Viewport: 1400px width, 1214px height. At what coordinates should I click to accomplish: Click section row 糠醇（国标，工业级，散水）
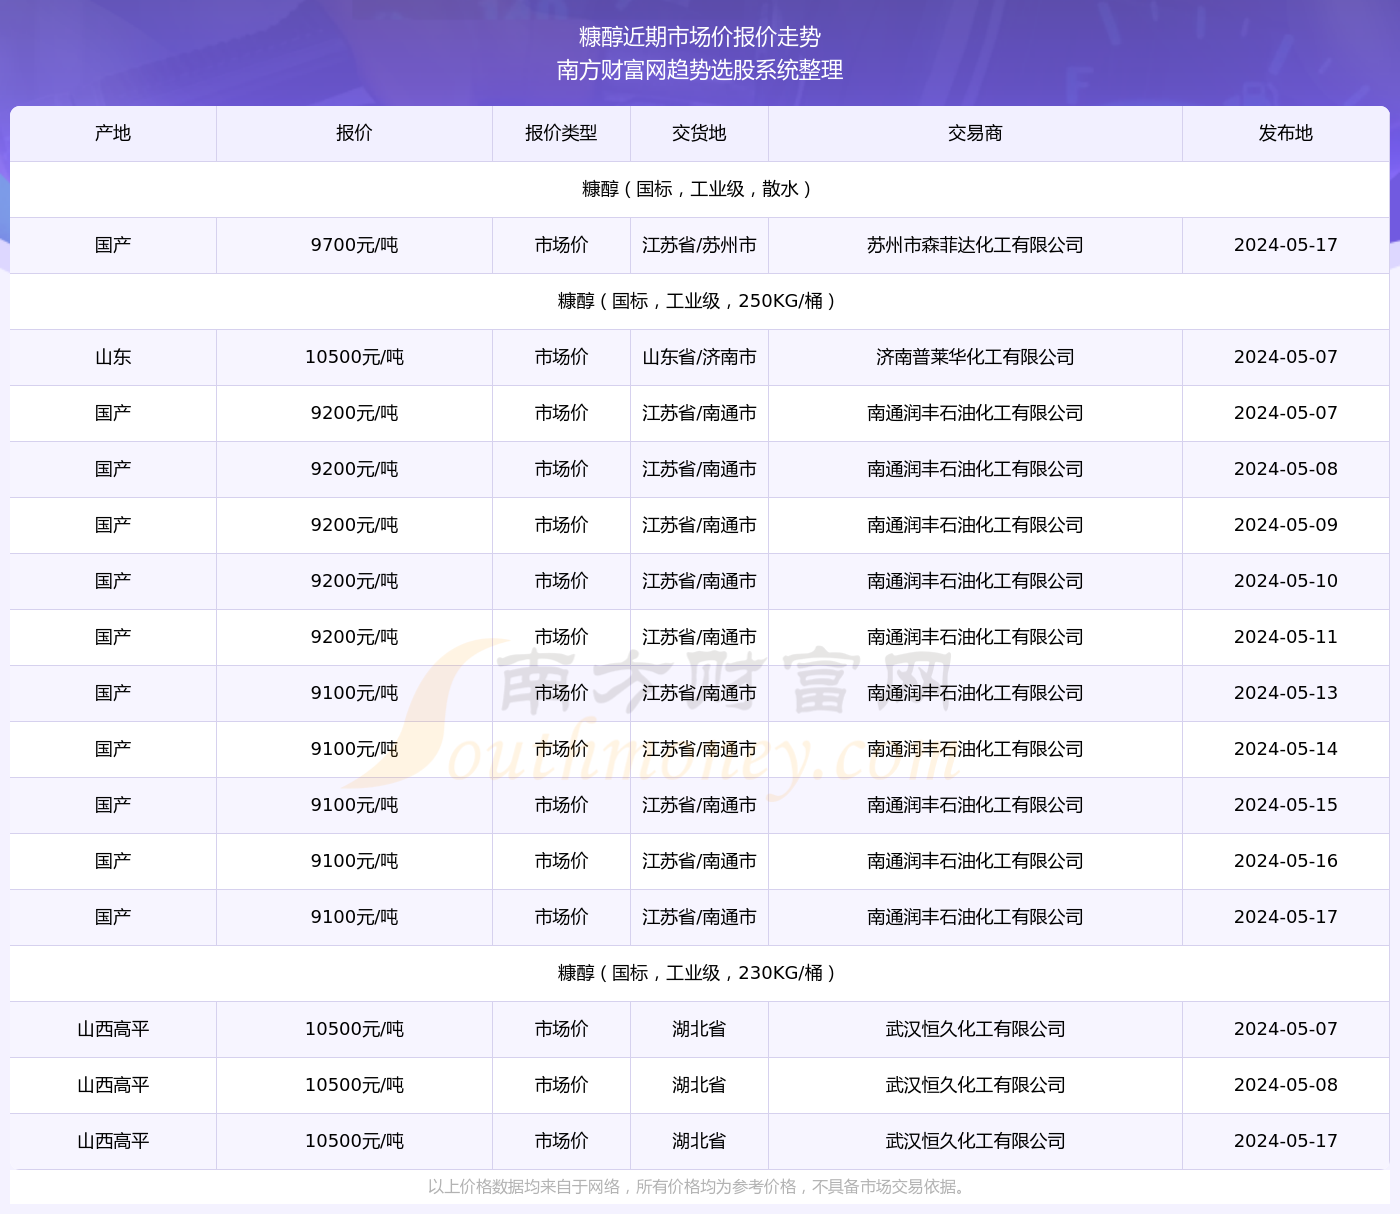tap(699, 189)
